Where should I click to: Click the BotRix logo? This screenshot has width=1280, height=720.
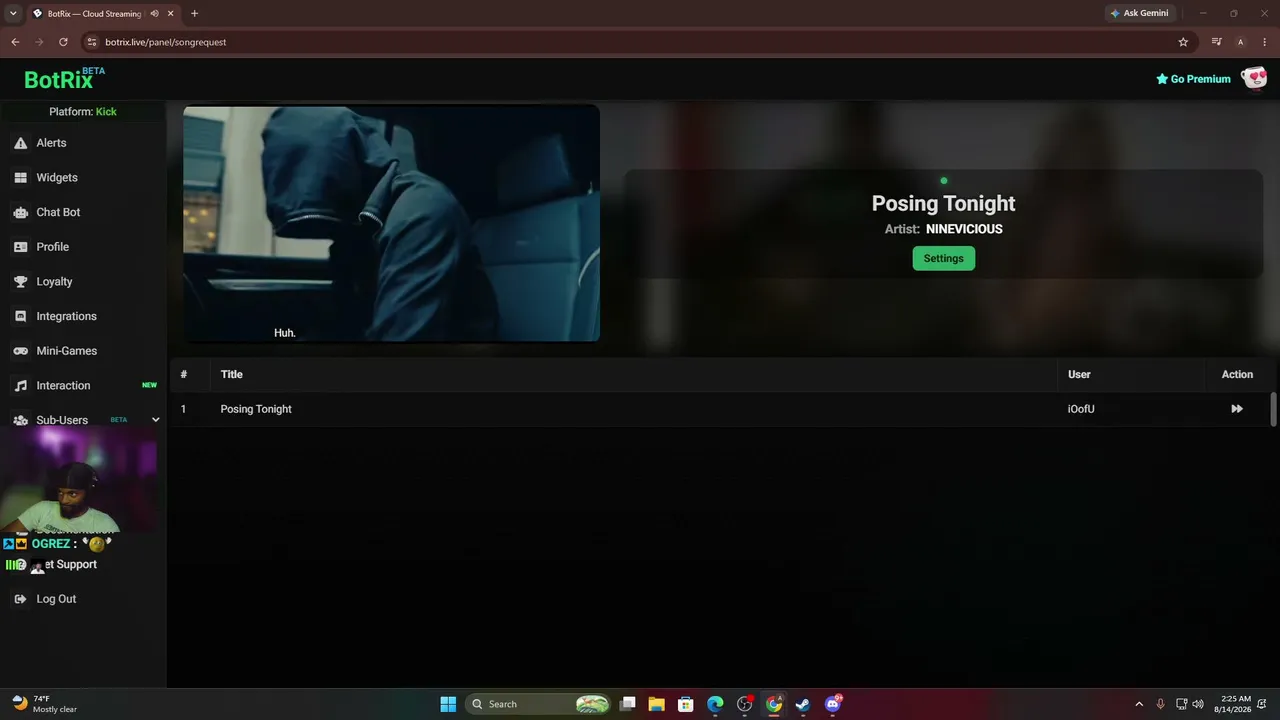point(64,79)
